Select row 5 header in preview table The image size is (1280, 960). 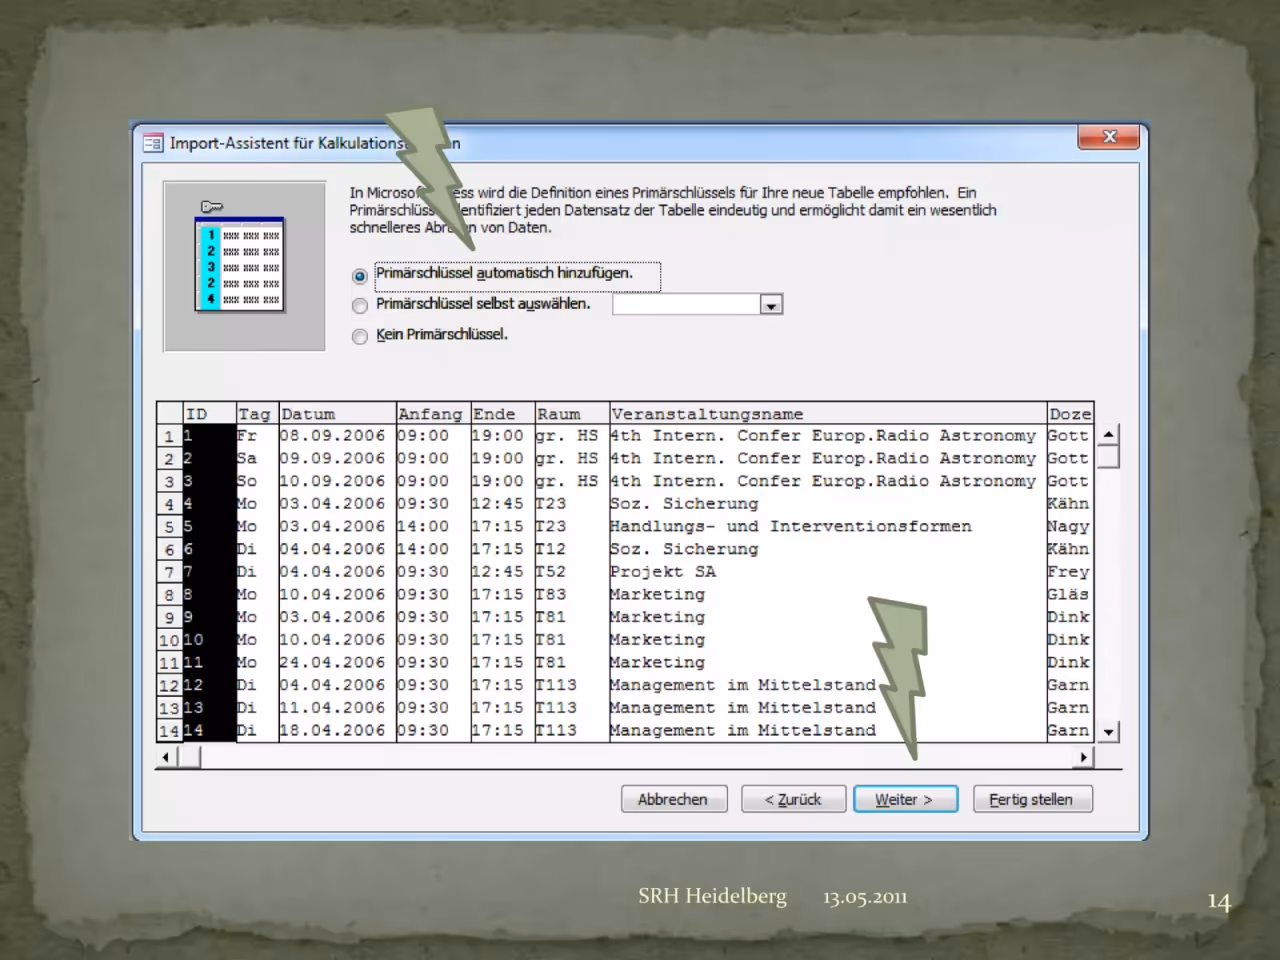(169, 527)
